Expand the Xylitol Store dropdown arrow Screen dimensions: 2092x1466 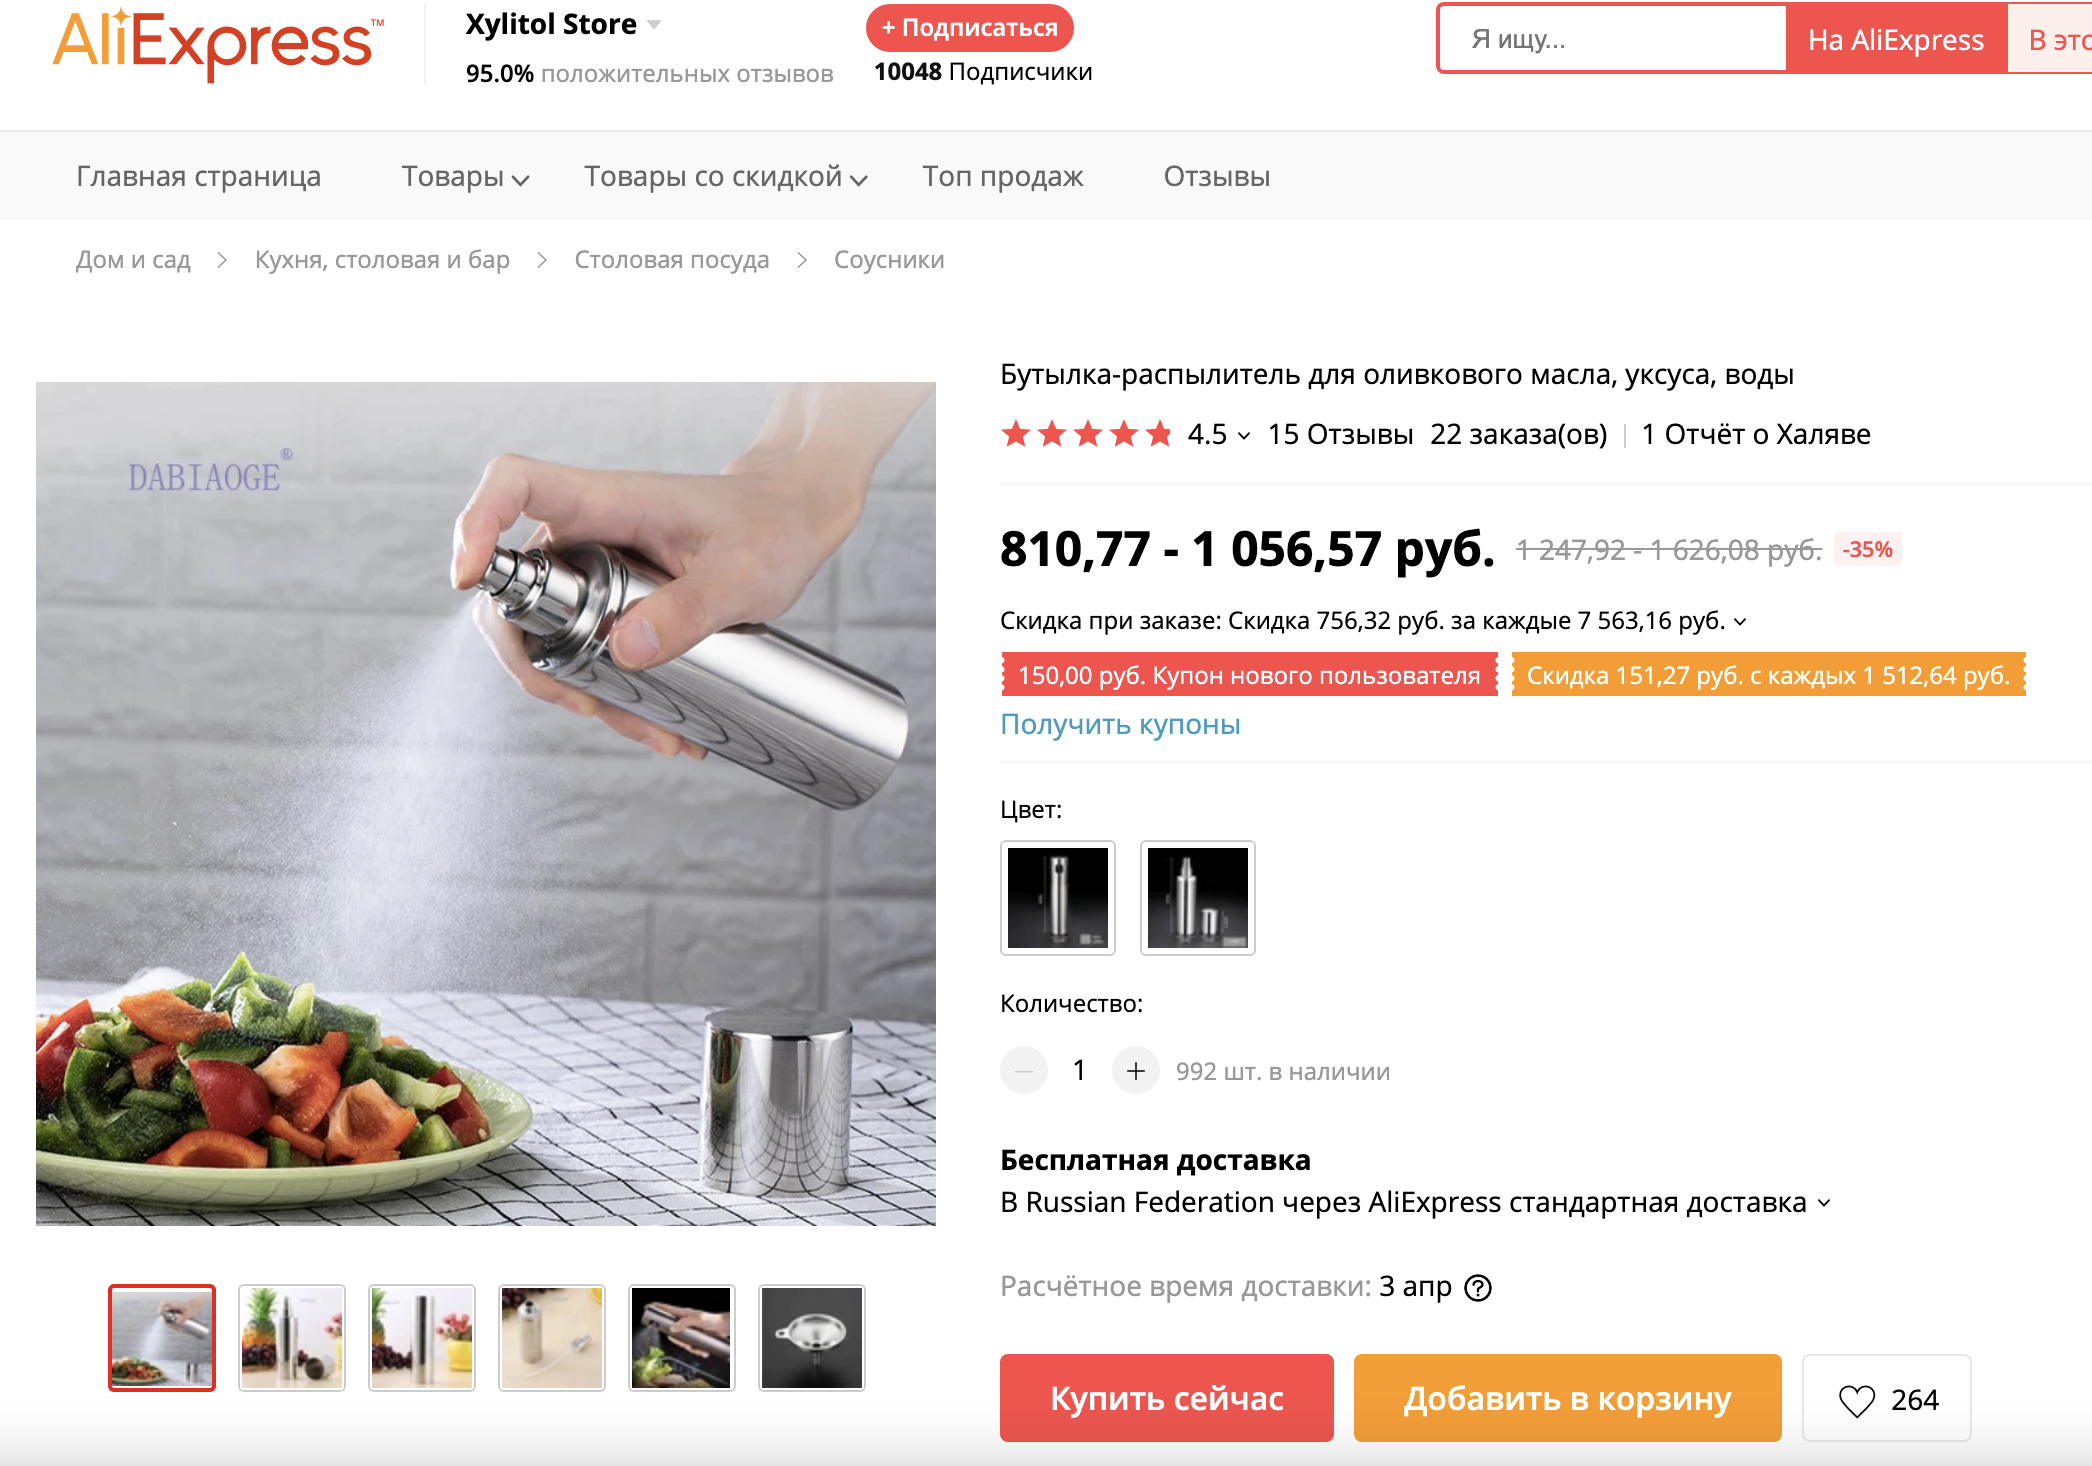tap(654, 24)
